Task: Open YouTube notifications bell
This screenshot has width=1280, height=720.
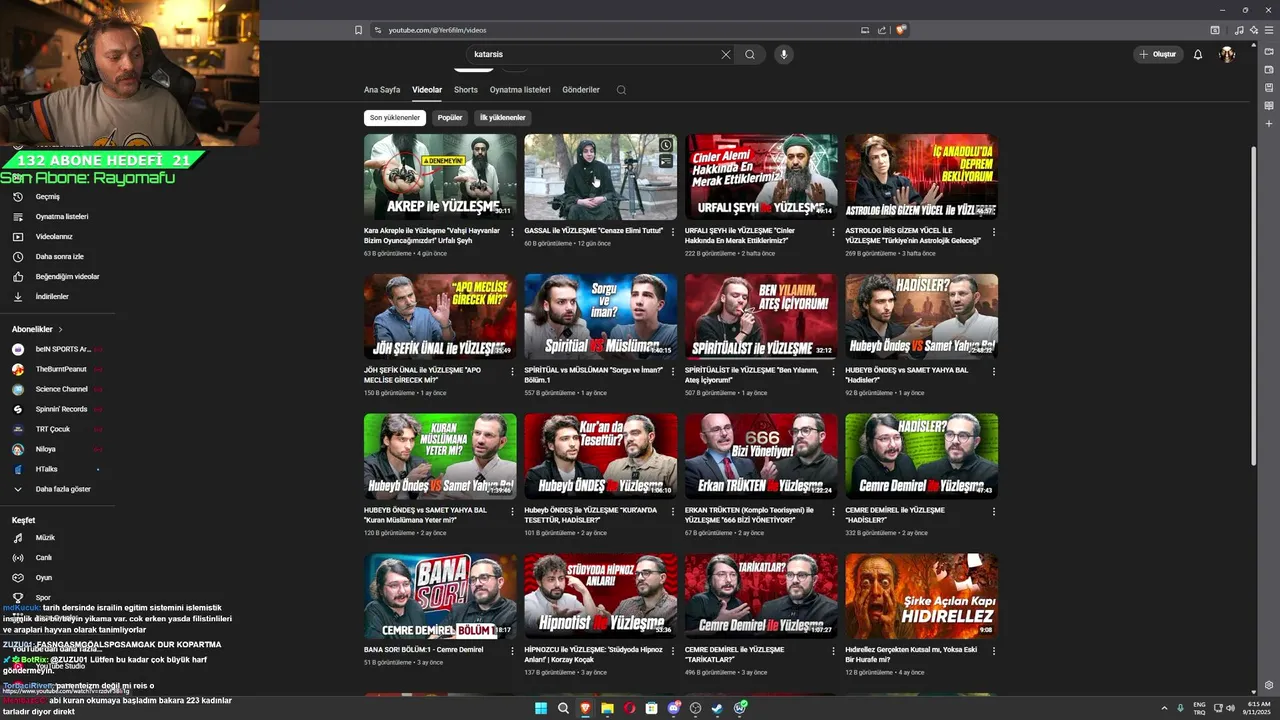Action: pos(1198,55)
